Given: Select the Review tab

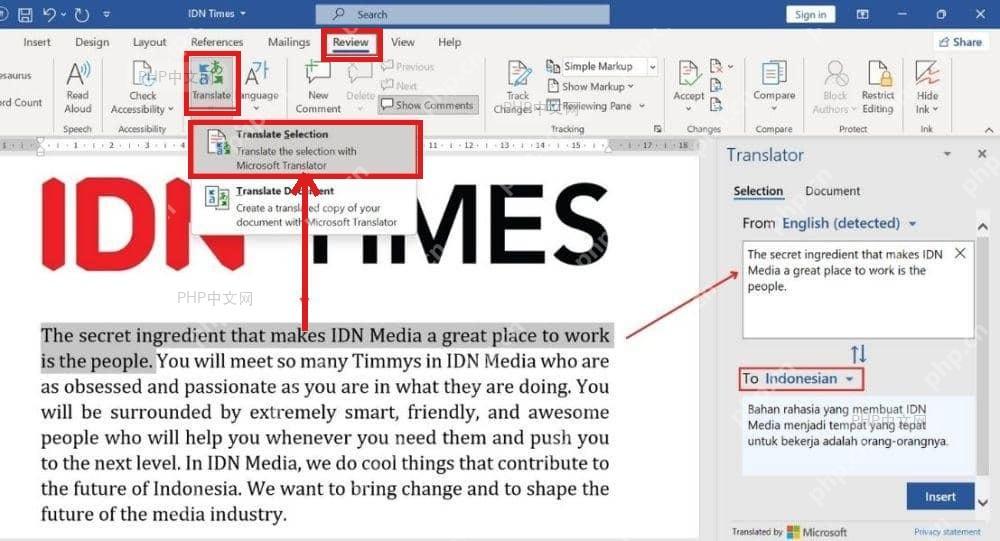Looking at the screenshot, I should click(351, 42).
